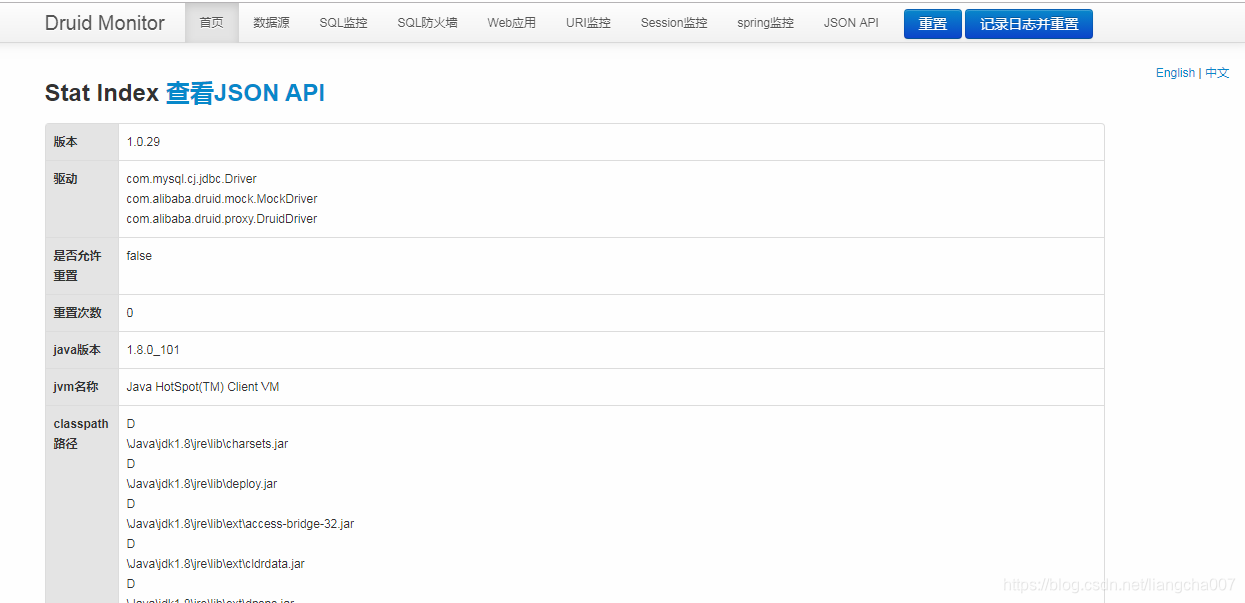Open the SQL防火墙 tab
Viewport: 1245px width, 603px height.
tap(427, 23)
